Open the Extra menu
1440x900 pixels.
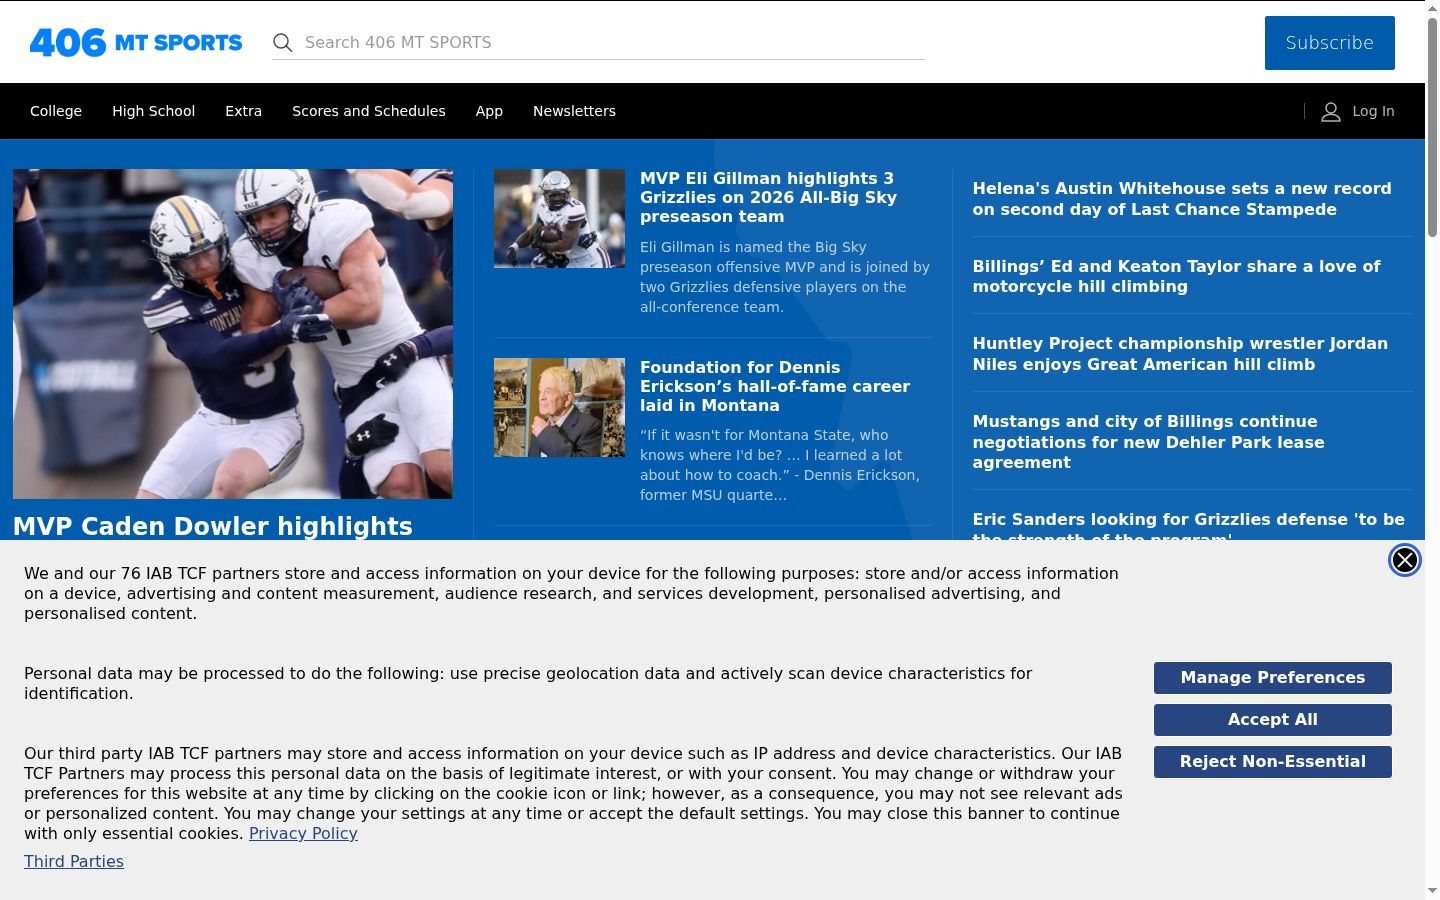(244, 111)
